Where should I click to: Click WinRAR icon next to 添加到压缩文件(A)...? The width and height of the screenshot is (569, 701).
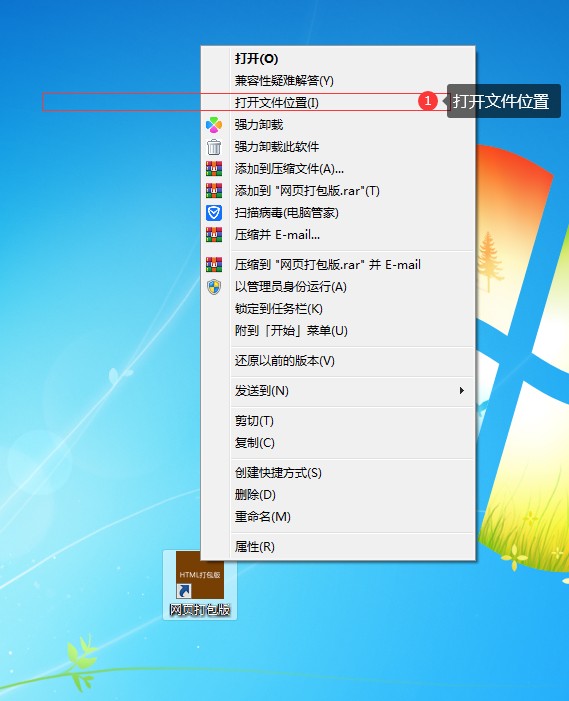(x=214, y=169)
